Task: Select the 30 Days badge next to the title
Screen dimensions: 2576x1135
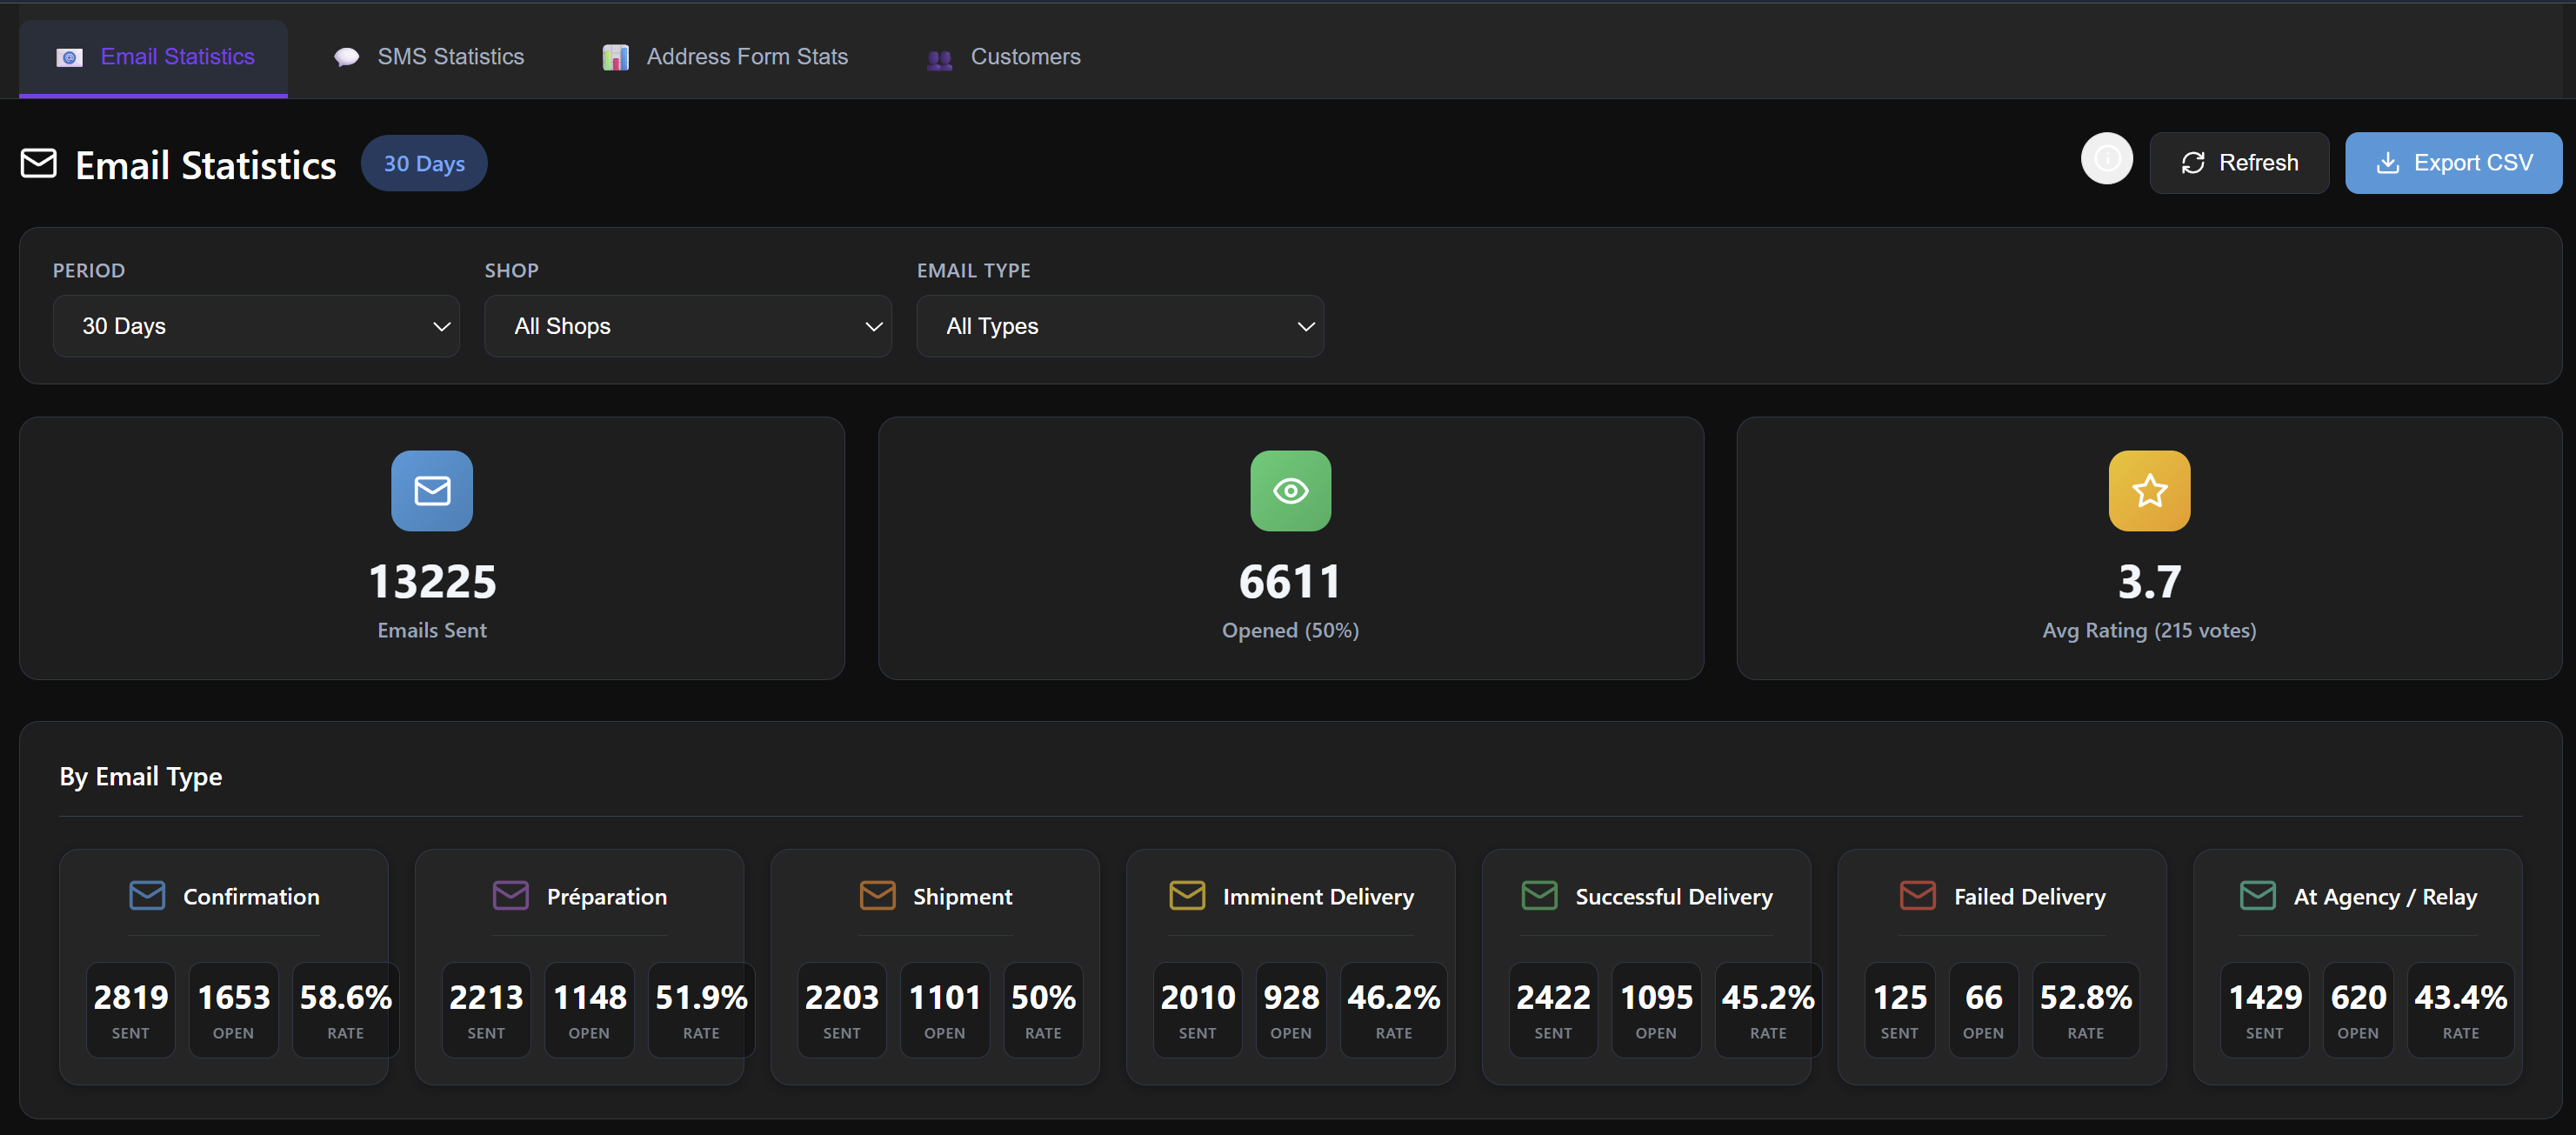Action: [423, 163]
